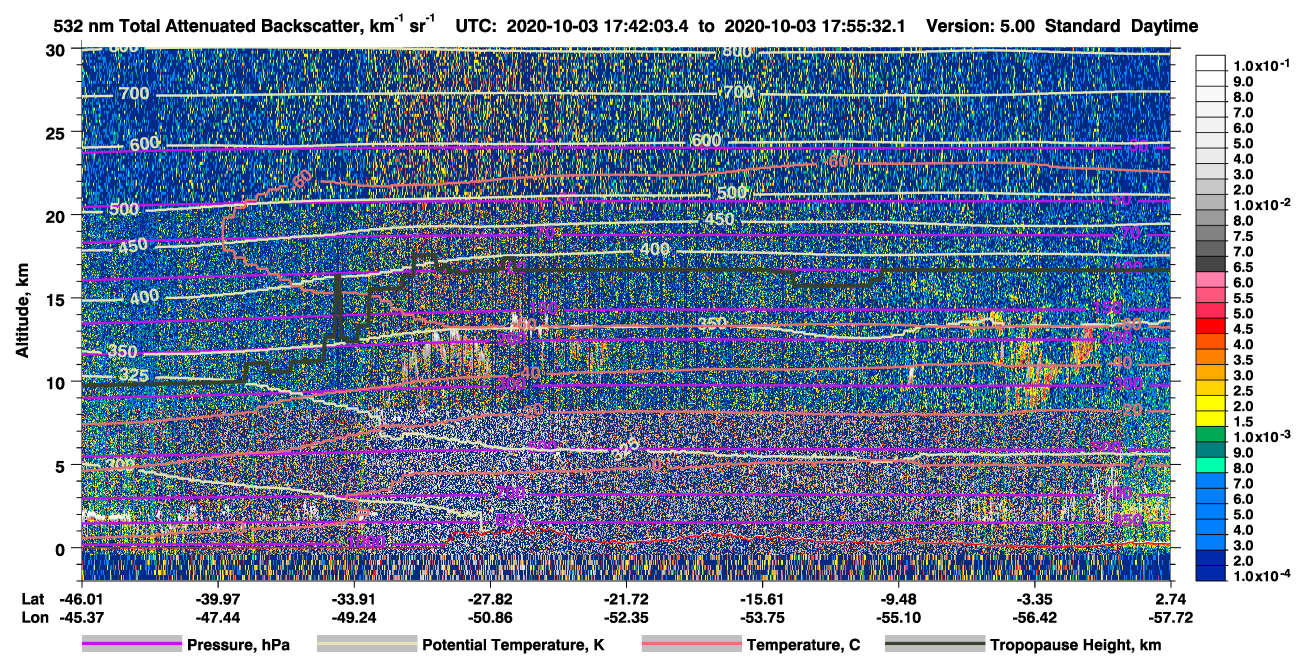The height and width of the screenshot is (667, 1300).
Task: Click the 'Daytime' label in the title
Action: tap(1164, 27)
